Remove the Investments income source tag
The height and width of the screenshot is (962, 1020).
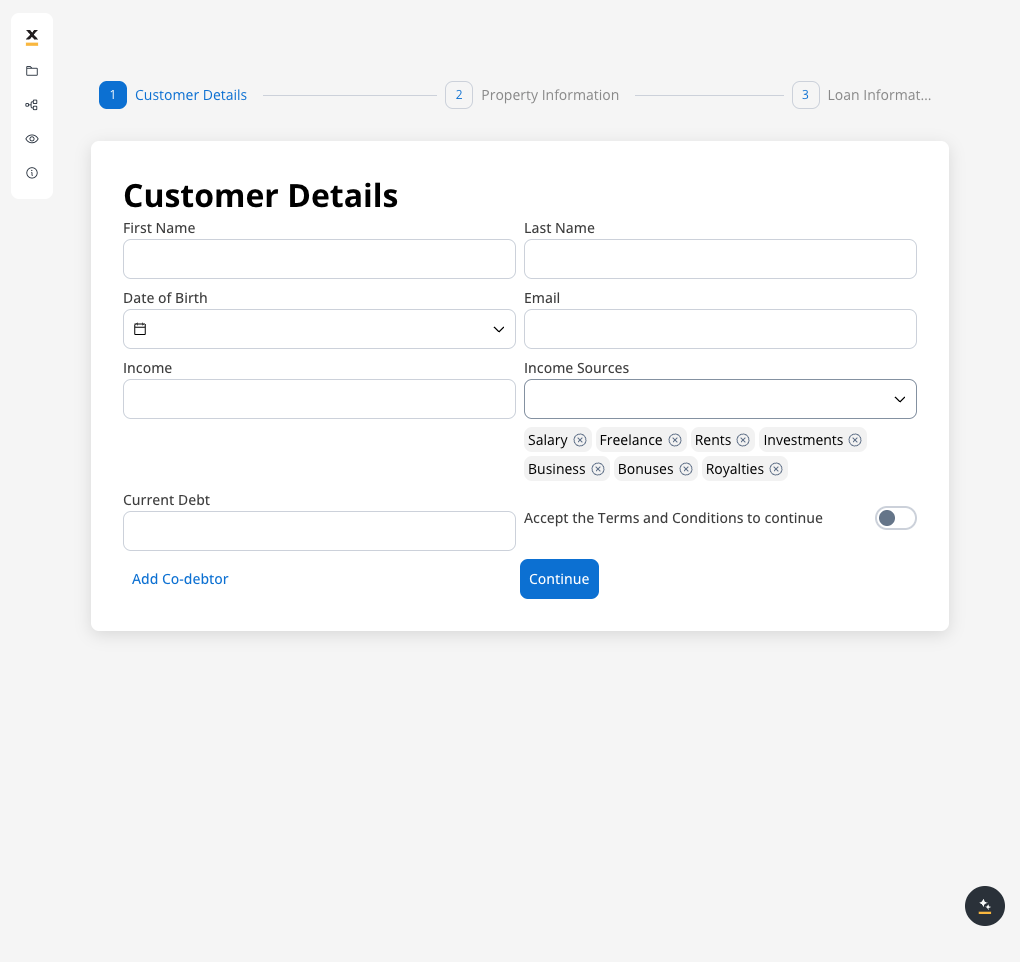pos(855,440)
